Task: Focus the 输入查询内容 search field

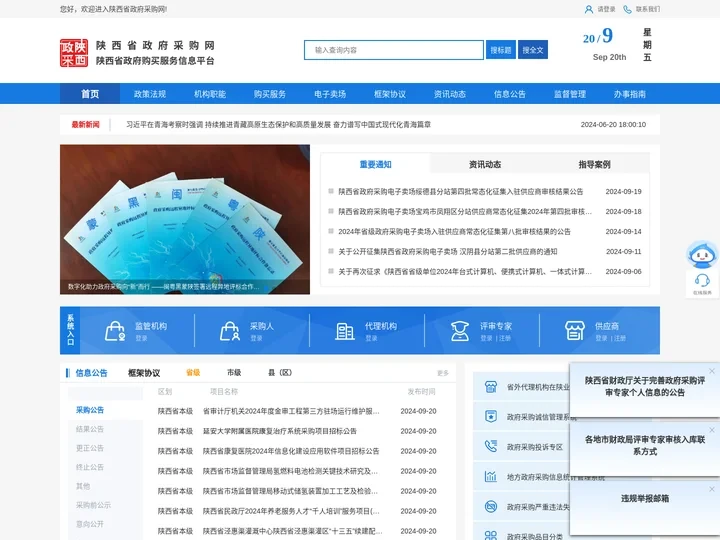Action: pyautogui.click(x=394, y=50)
